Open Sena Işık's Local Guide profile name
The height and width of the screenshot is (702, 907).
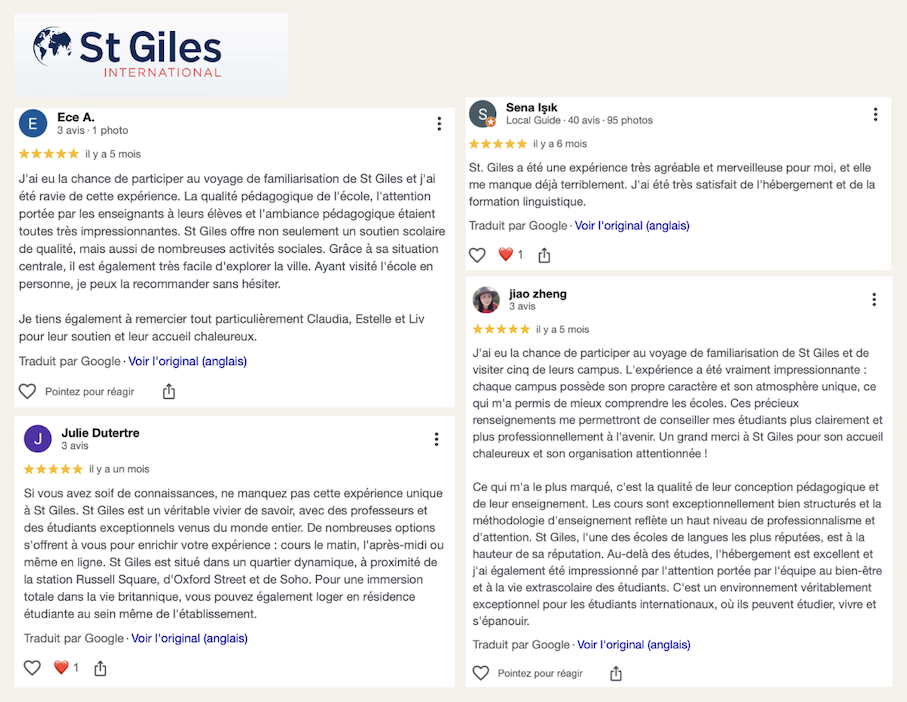(532, 107)
